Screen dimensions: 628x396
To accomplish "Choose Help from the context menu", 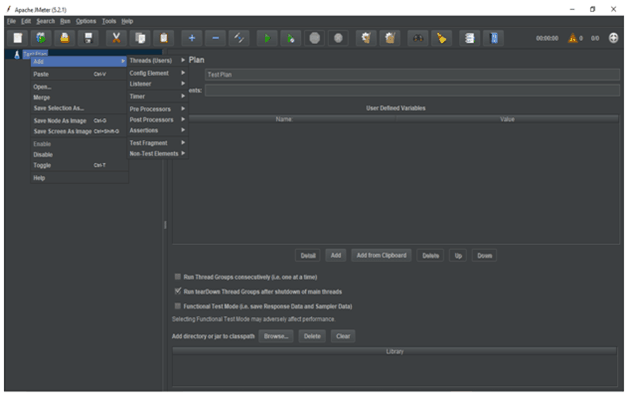I will [79, 178].
